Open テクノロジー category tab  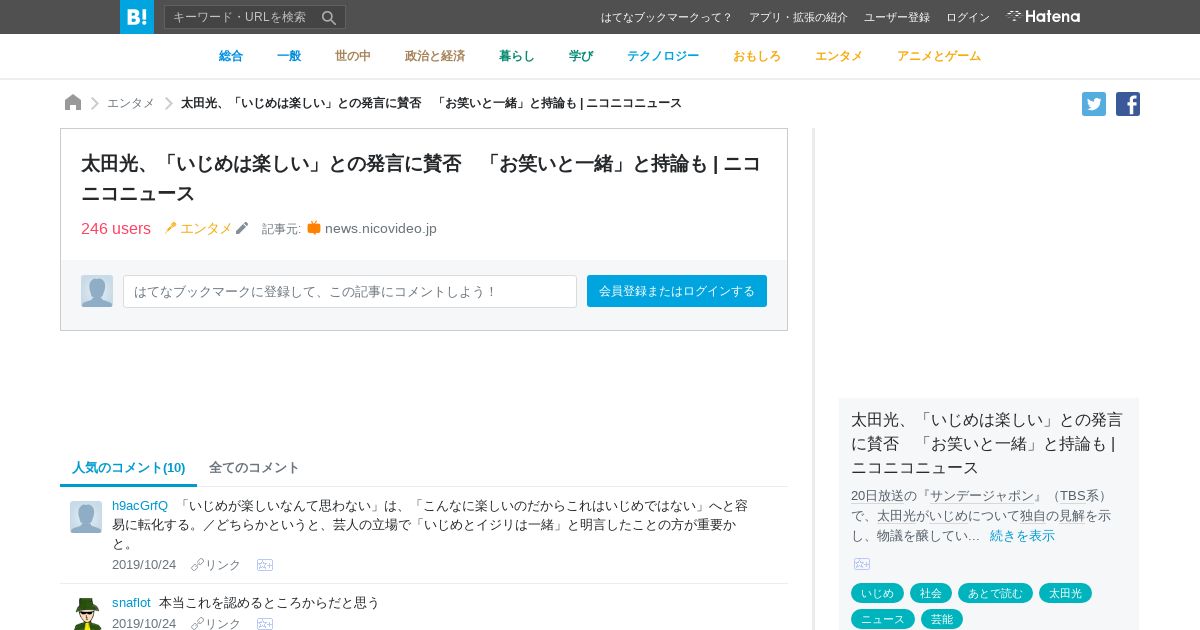[663, 56]
